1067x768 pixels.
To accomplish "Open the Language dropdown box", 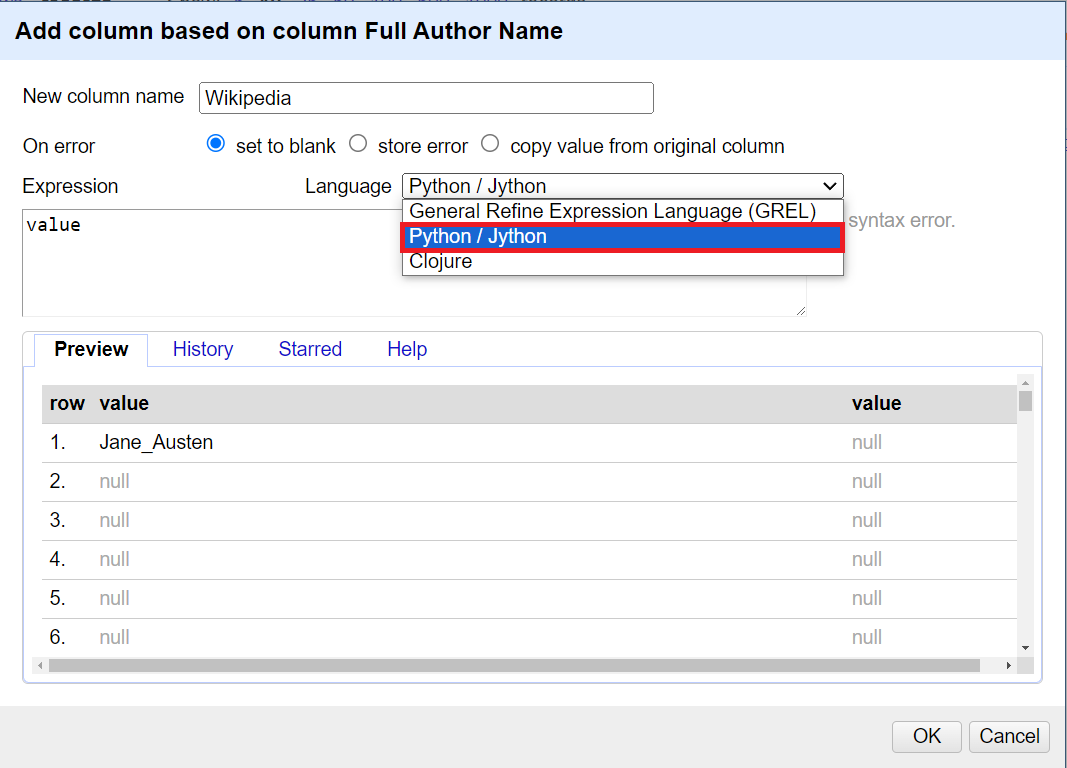I will 622,186.
